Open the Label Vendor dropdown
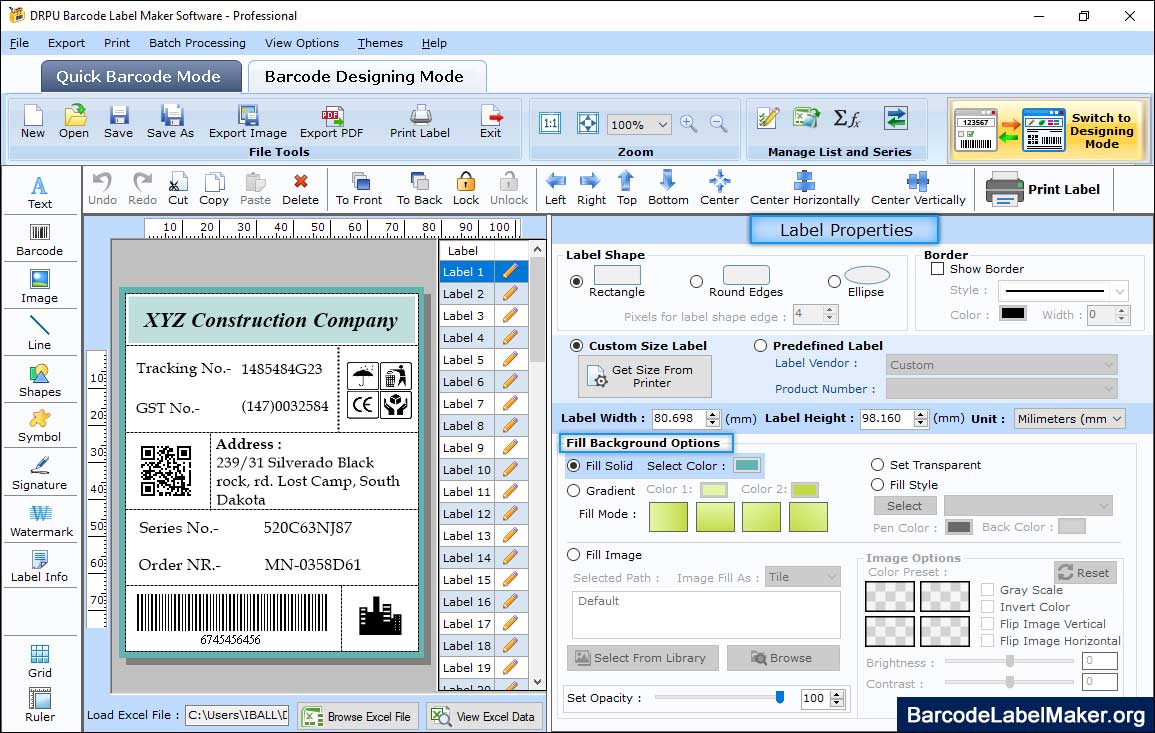The height and width of the screenshot is (733, 1155). pyautogui.click(x=1001, y=365)
